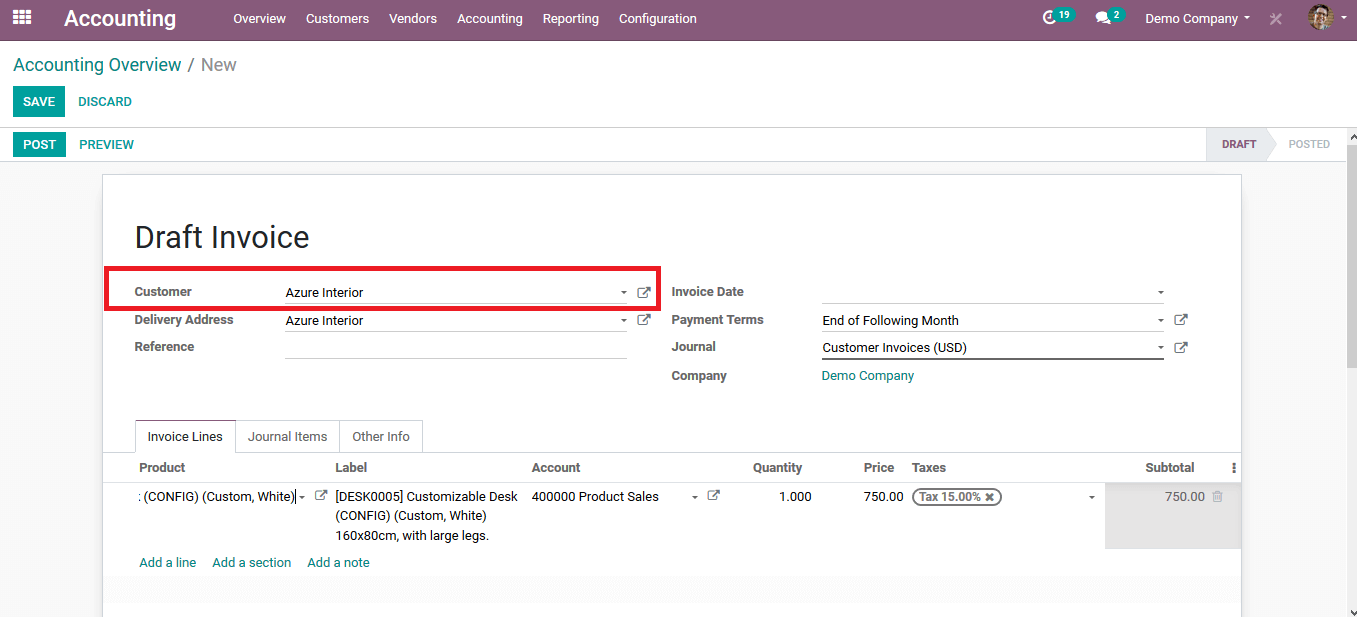This screenshot has width=1357, height=617.
Task: Delete the invoice line with trash icon
Action: 1217,496
